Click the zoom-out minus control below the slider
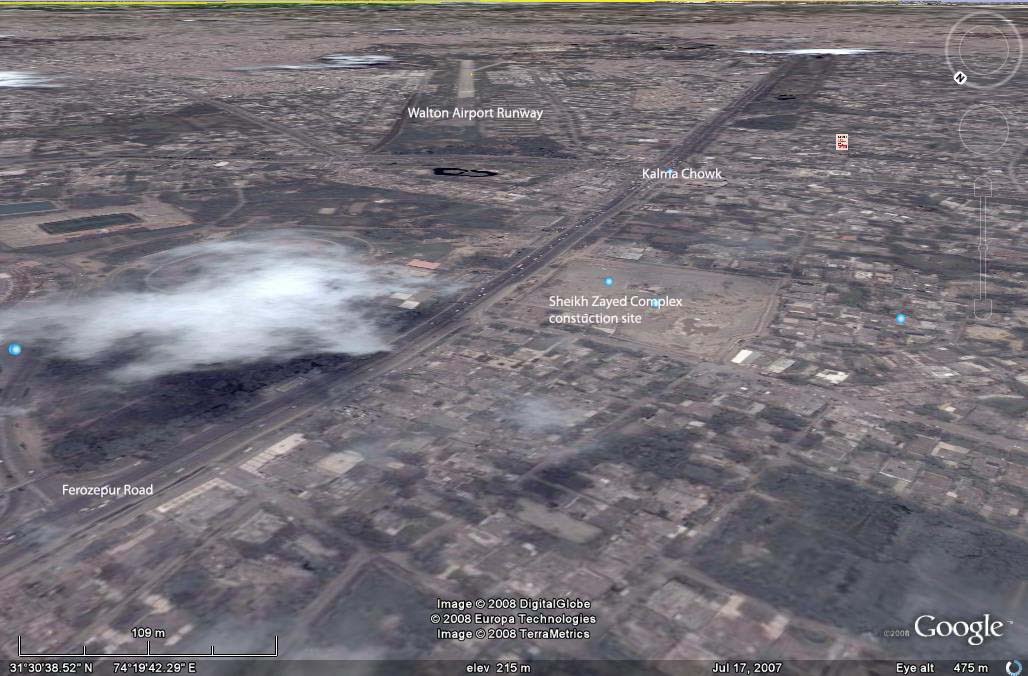This screenshot has width=1028, height=676. click(x=985, y=310)
